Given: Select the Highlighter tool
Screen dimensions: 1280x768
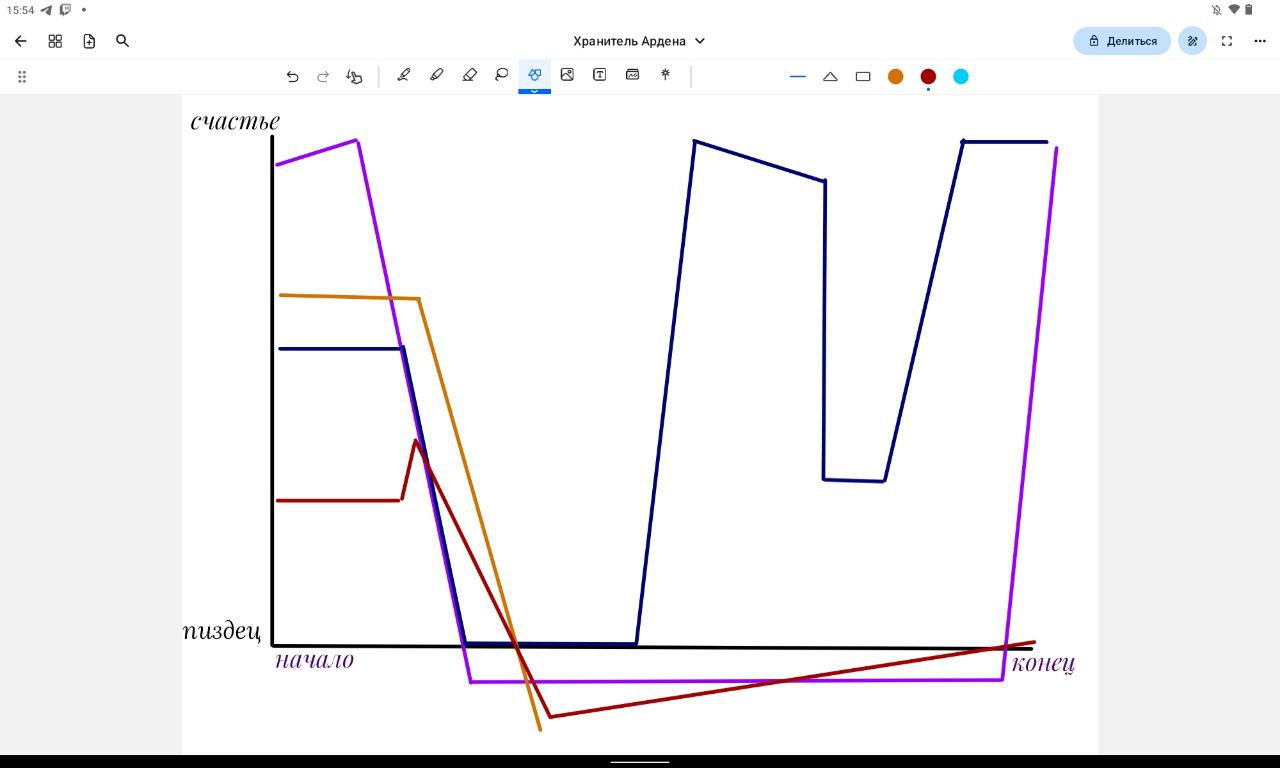Looking at the screenshot, I should (x=436, y=75).
